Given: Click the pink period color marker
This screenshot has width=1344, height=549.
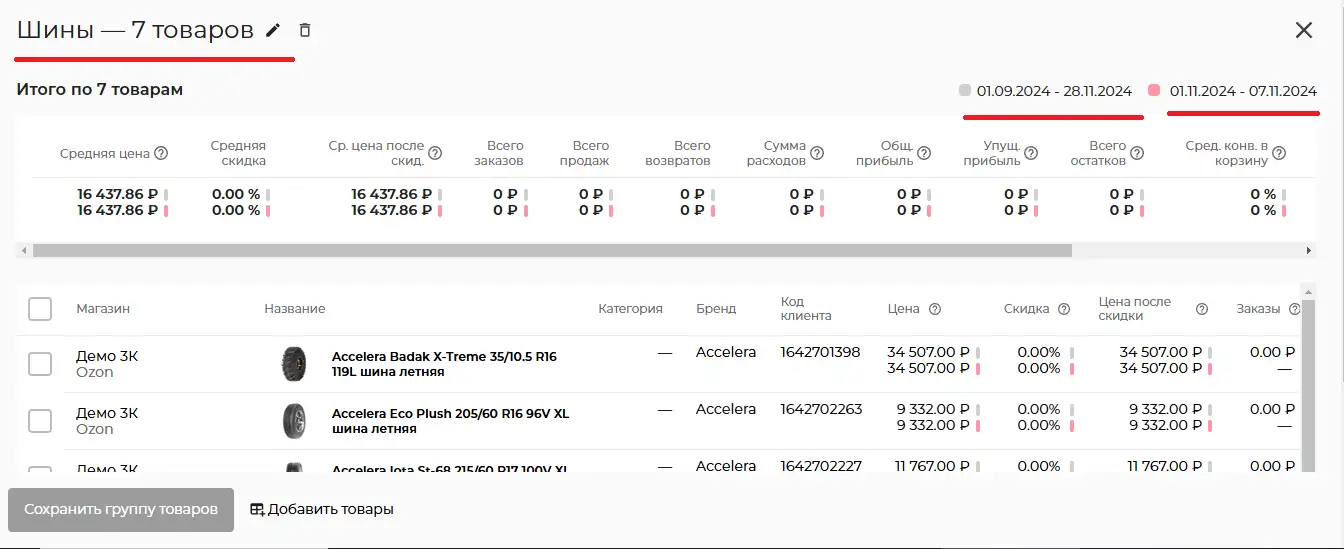Looking at the screenshot, I should (1154, 90).
